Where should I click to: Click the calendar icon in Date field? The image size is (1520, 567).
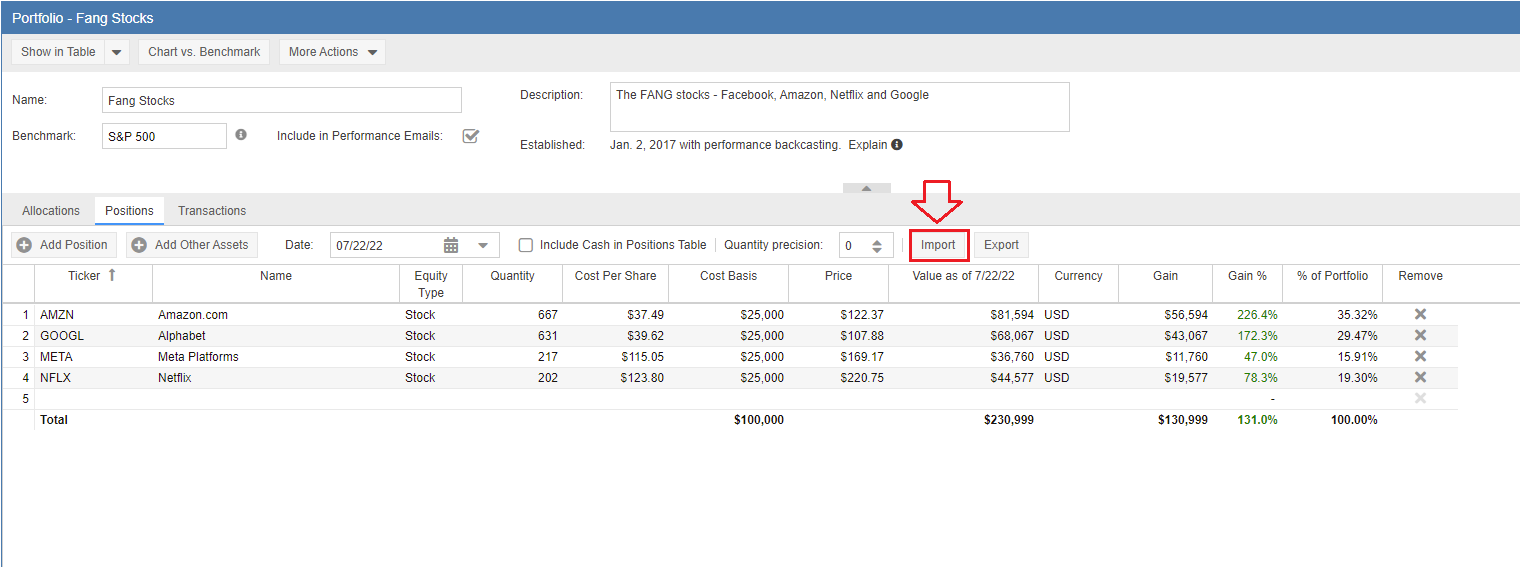click(451, 245)
